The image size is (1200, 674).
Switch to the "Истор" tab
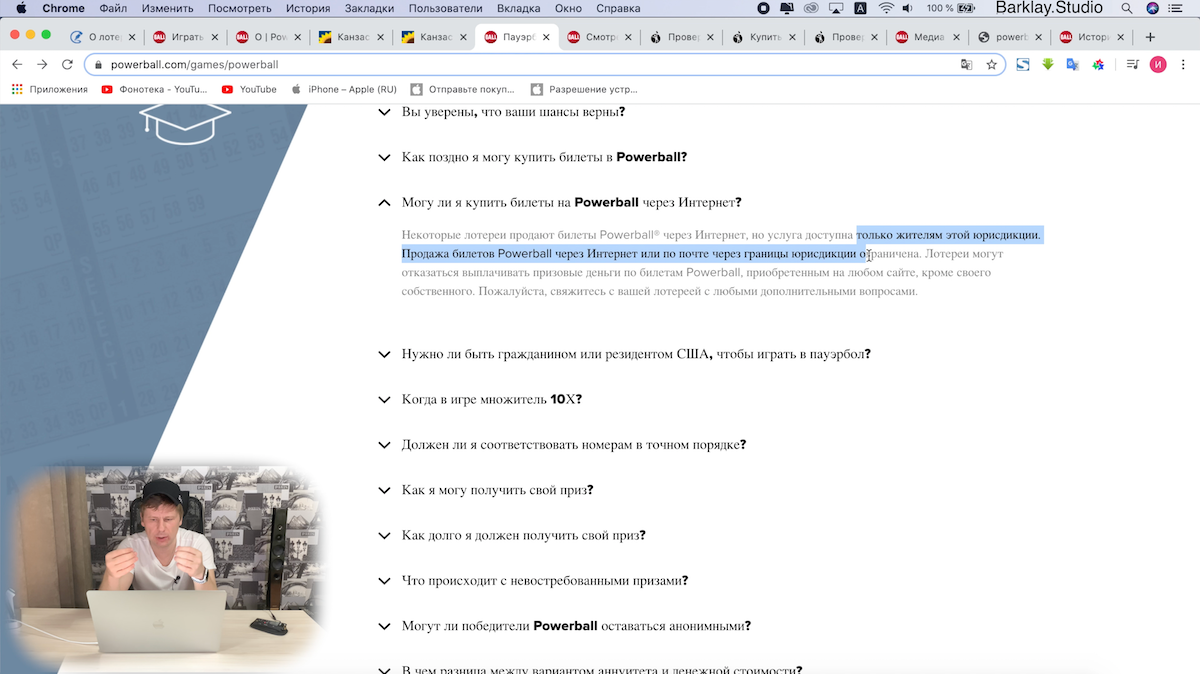click(1093, 37)
